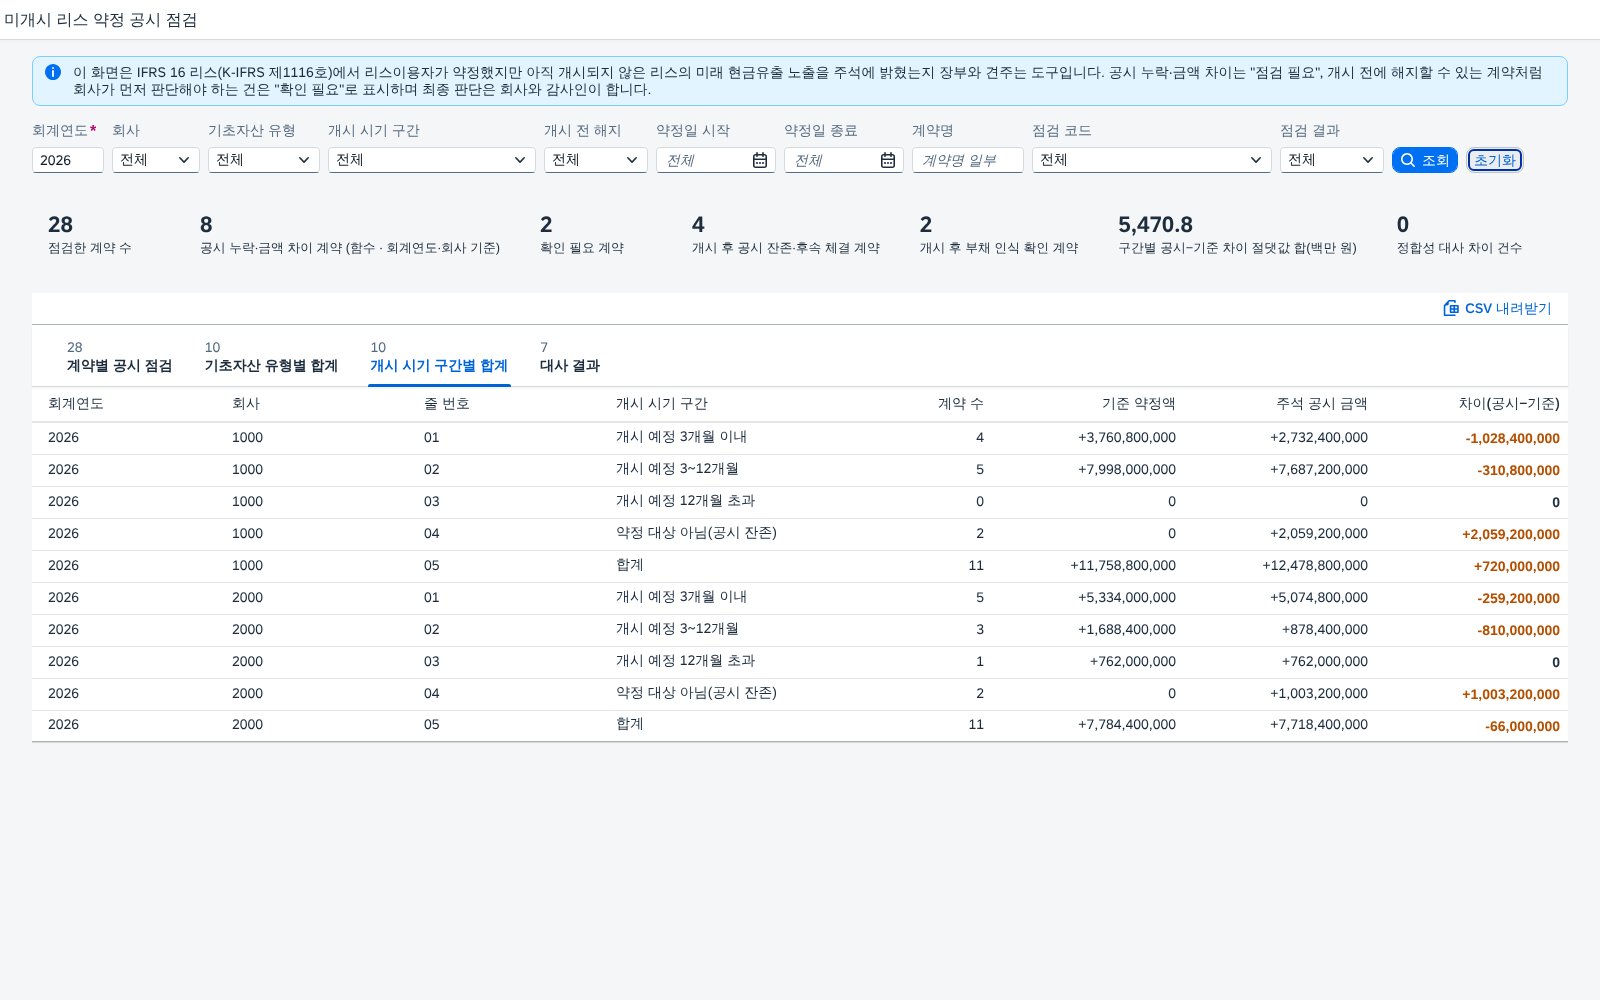Switch to 계약별 공시 점검 tab

119,357
